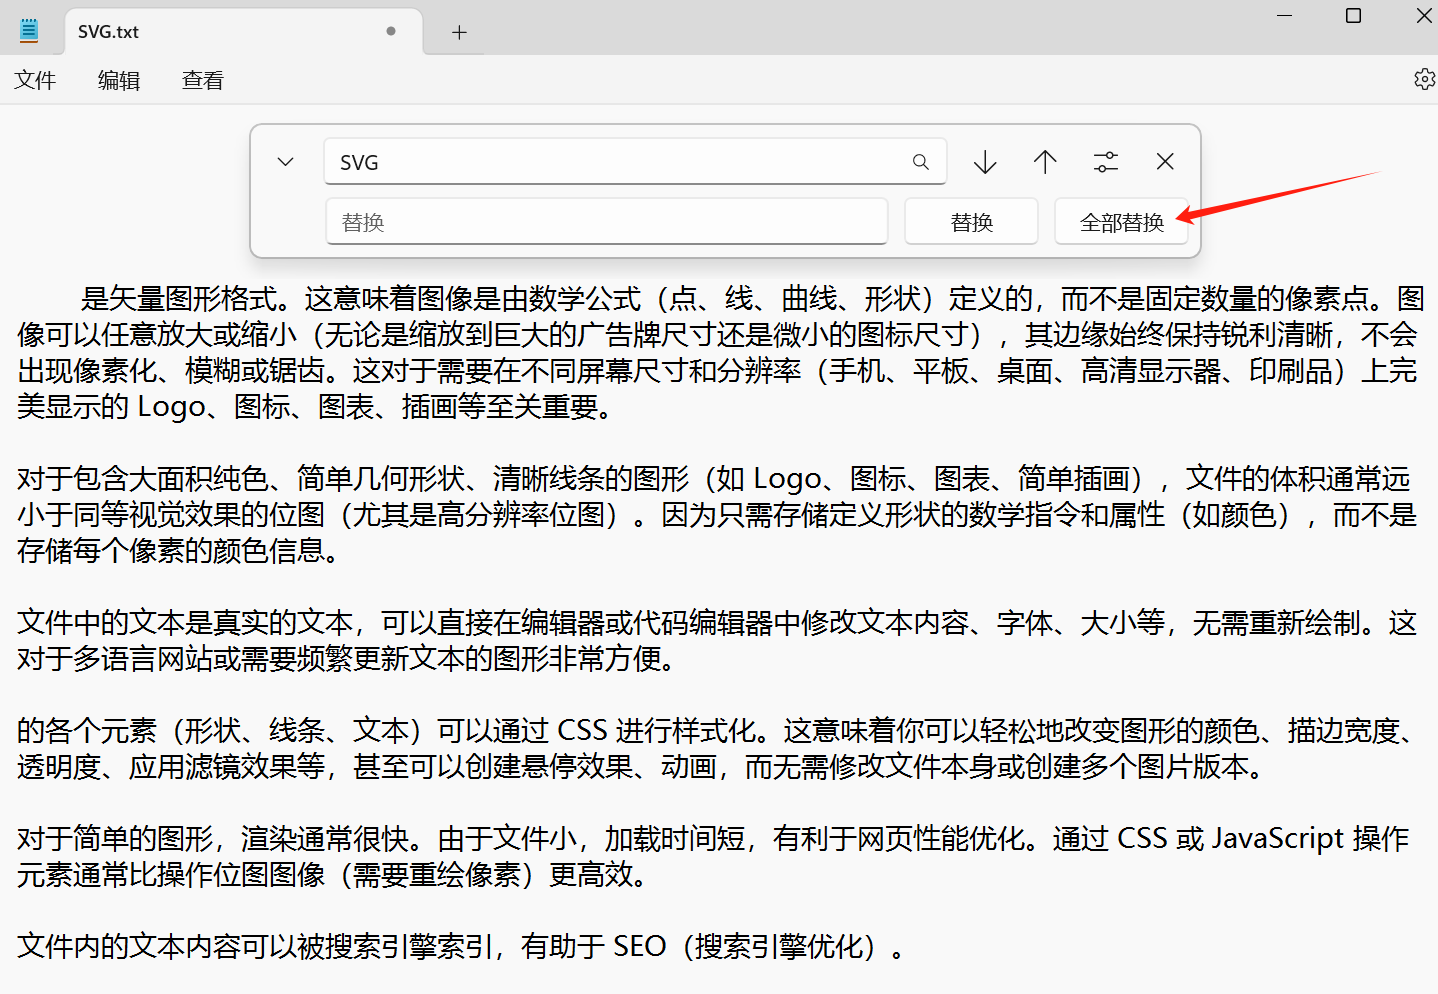Click the unsaved changes dot on tab

click(390, 31)
